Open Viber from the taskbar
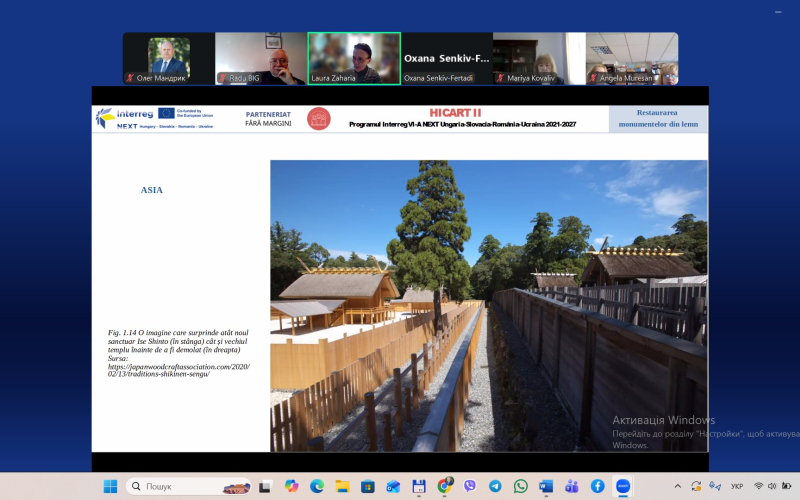Viewport: 800px width, 500px height. 470,486
